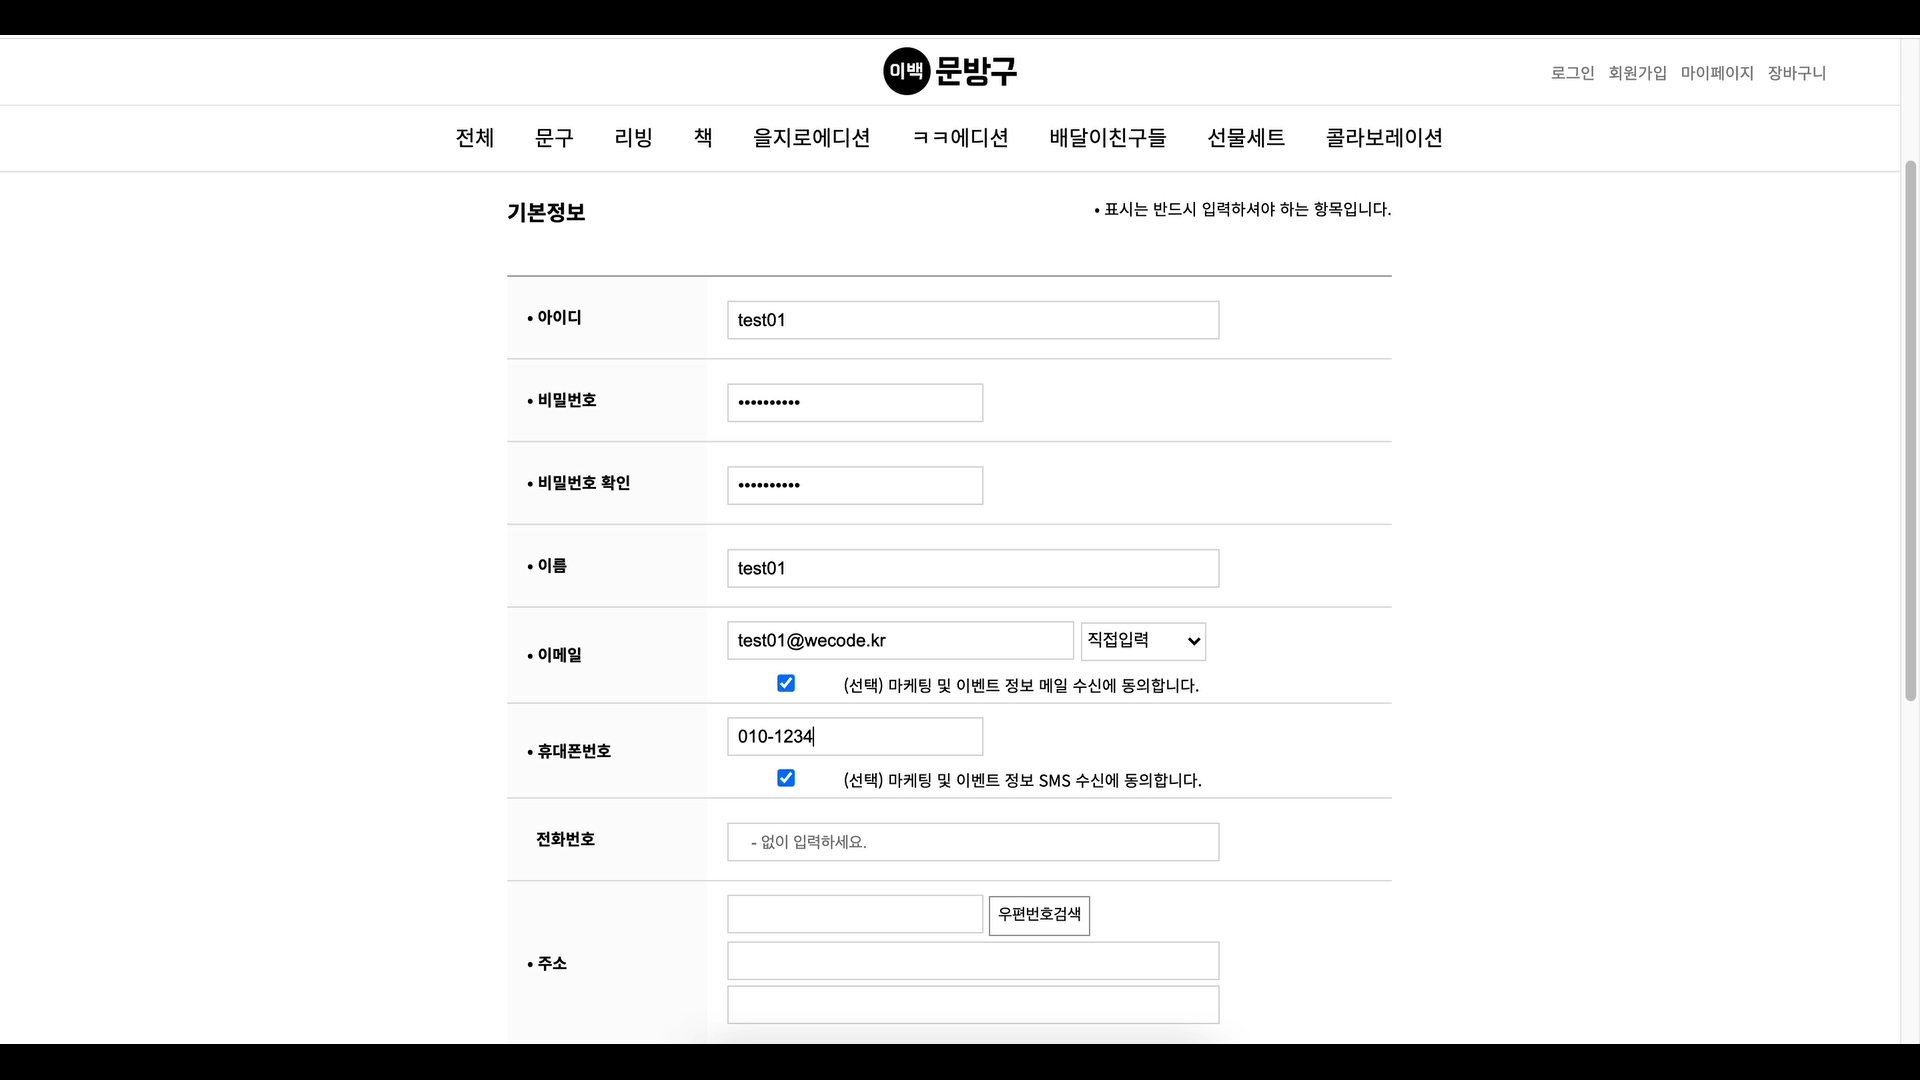Open the 직접입력 email domain dropdown
The height and width of the screenshot is (1080, 1920).
pos(1143,641)
